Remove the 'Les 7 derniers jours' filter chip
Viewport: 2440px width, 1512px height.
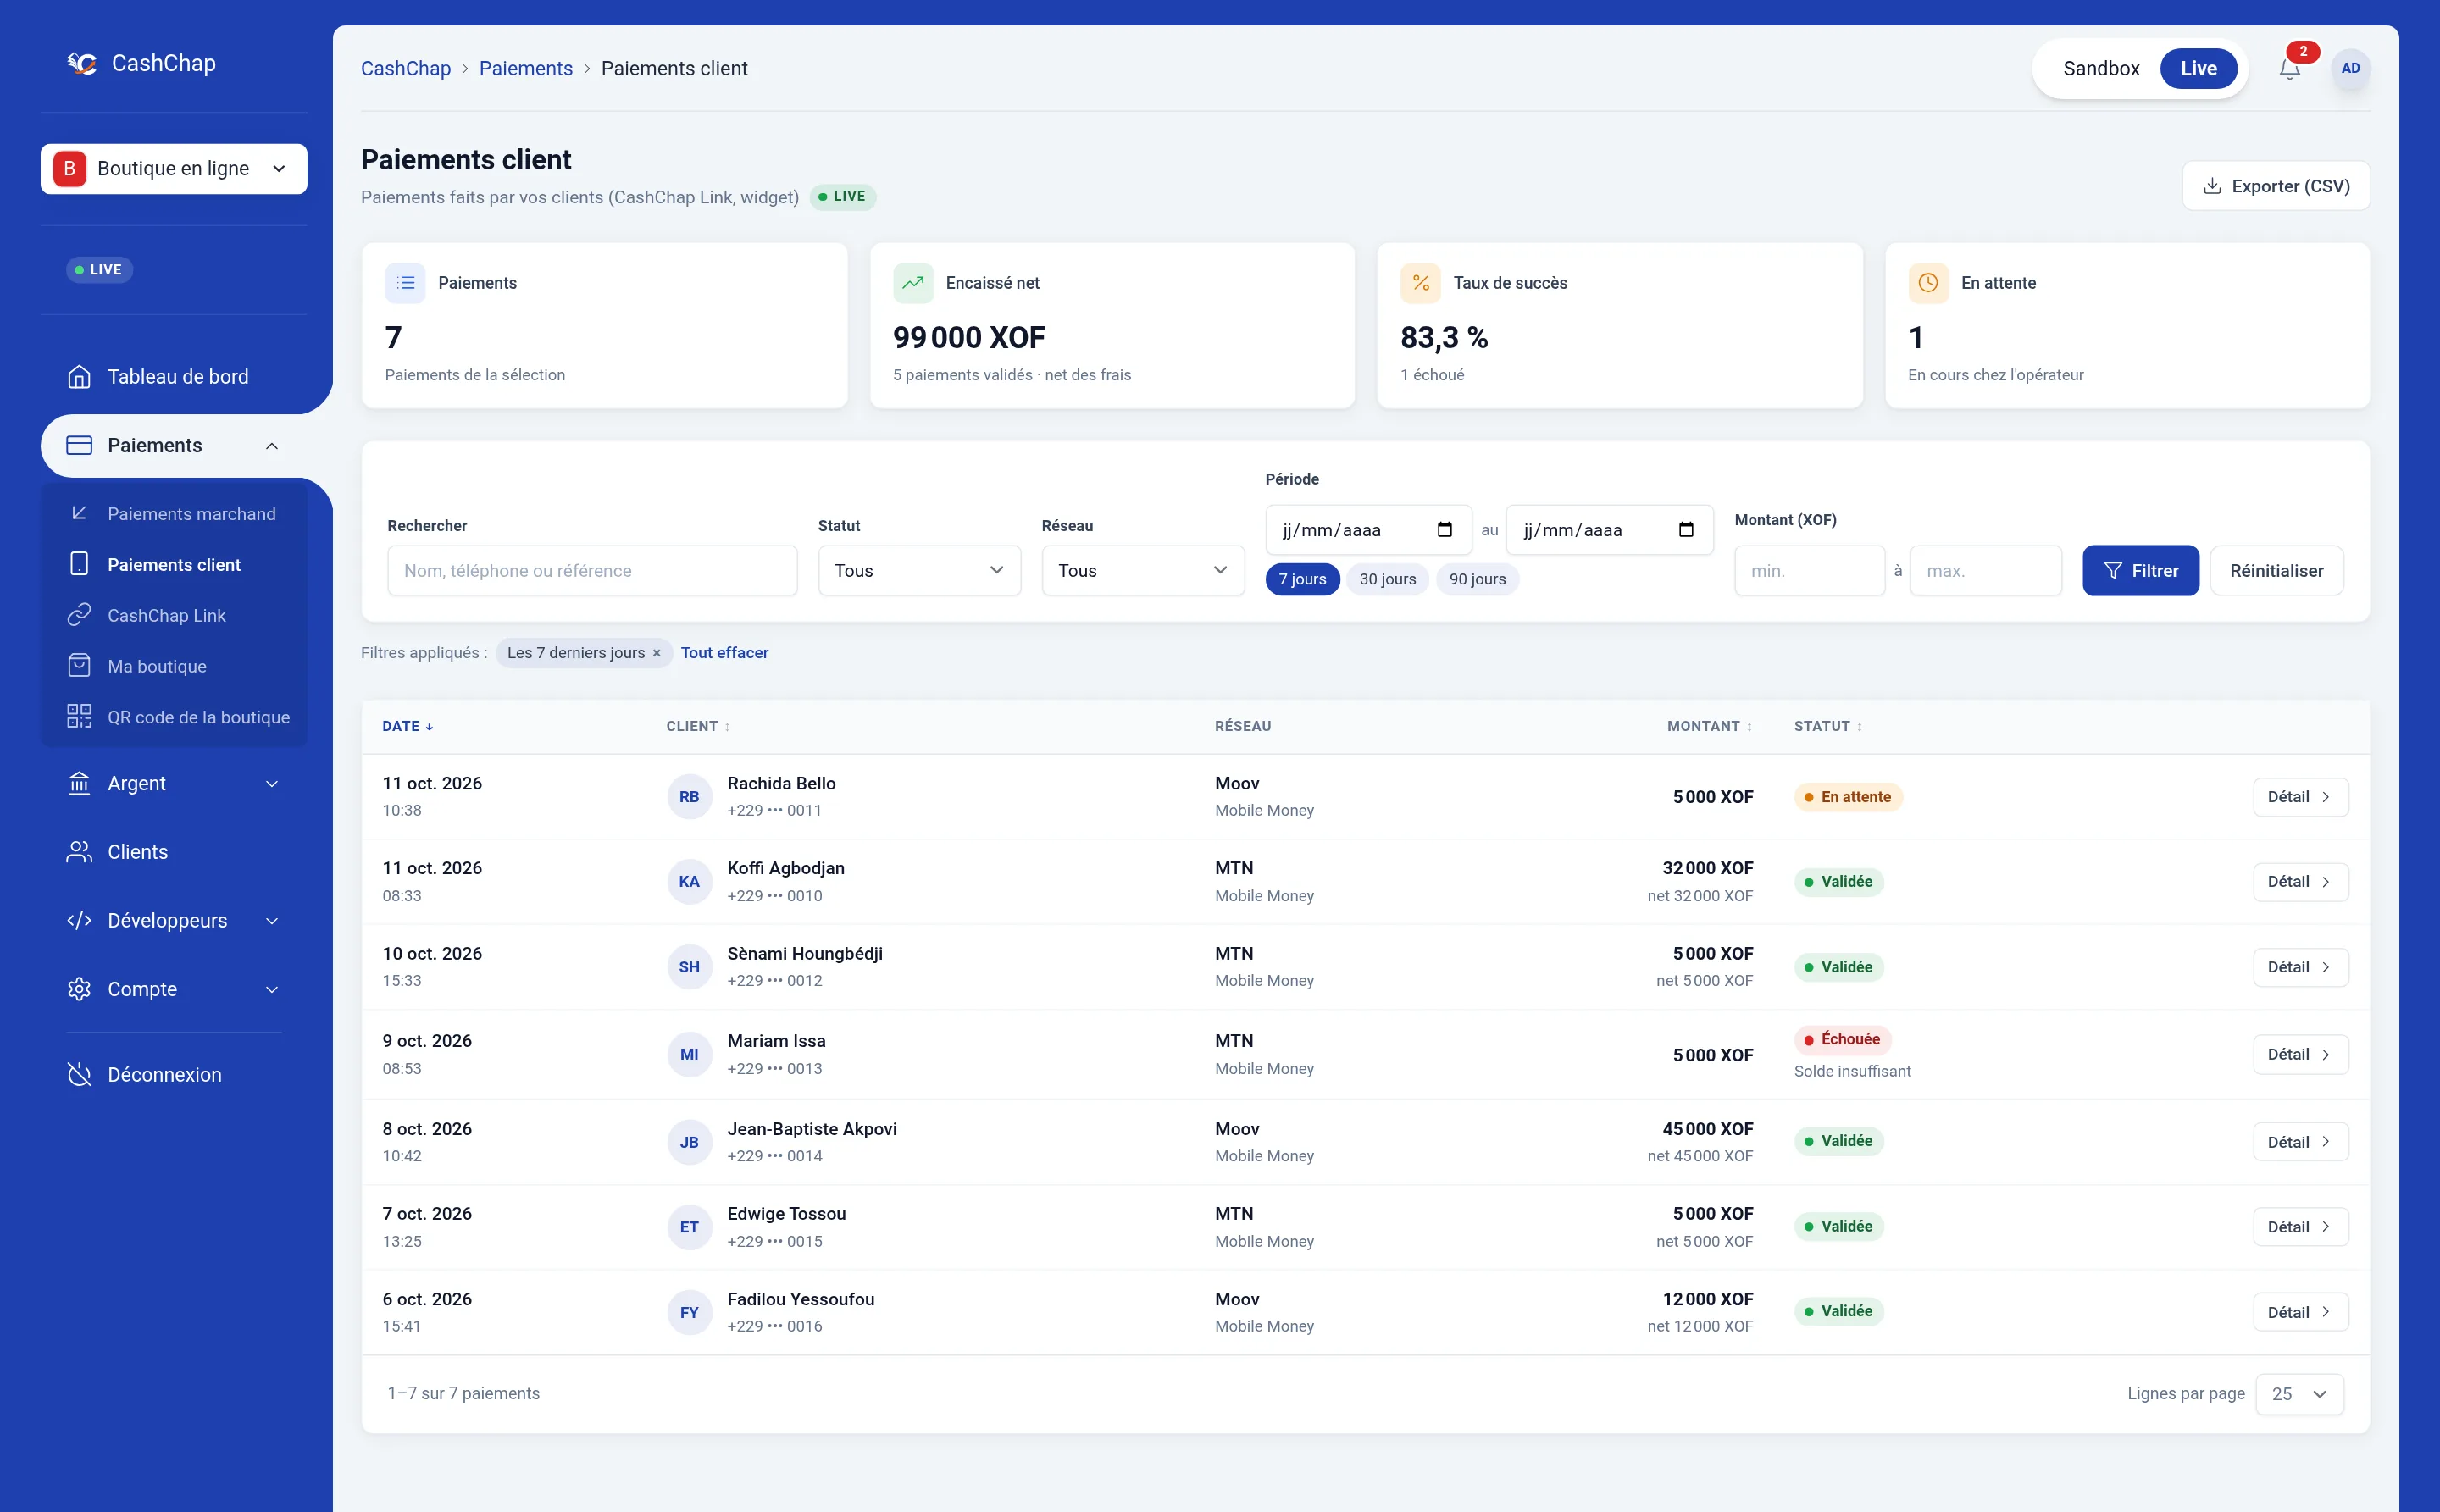coord(657,653)
